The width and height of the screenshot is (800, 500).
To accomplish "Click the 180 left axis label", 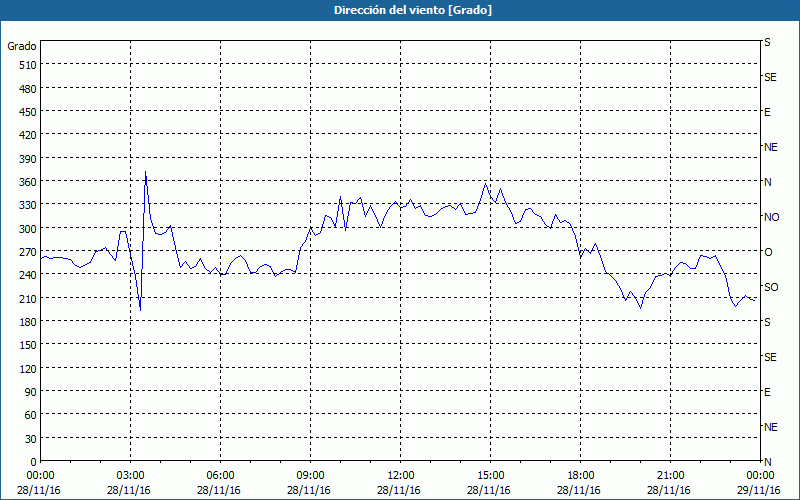I will click(x=28, y=322).
